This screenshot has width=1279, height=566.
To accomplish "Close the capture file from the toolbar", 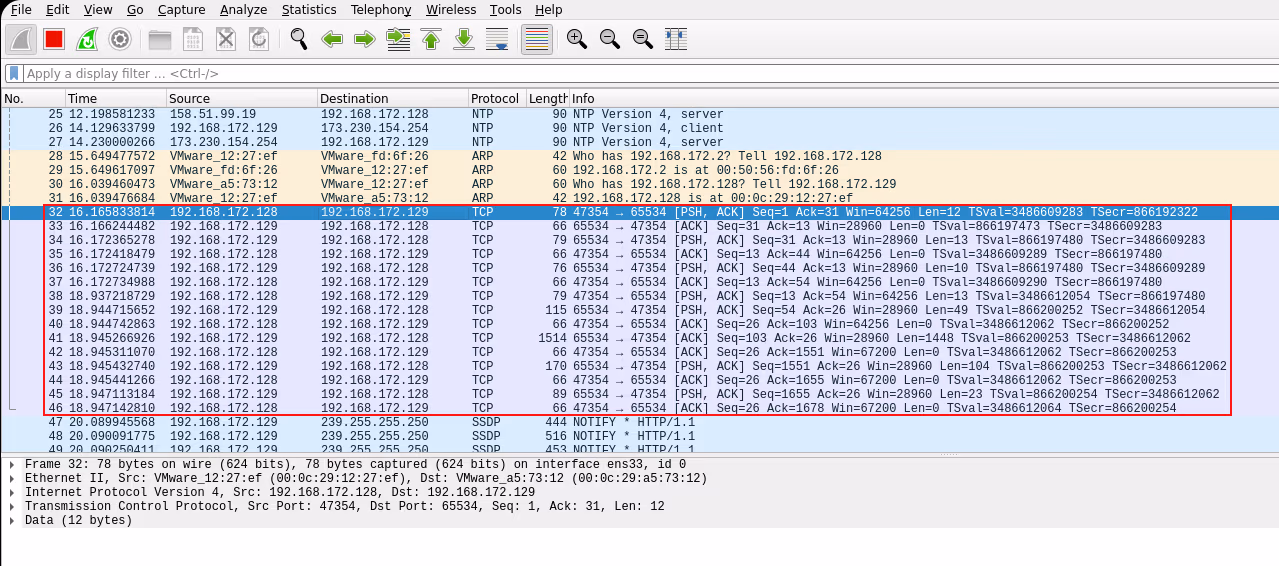I will point(226,40).
